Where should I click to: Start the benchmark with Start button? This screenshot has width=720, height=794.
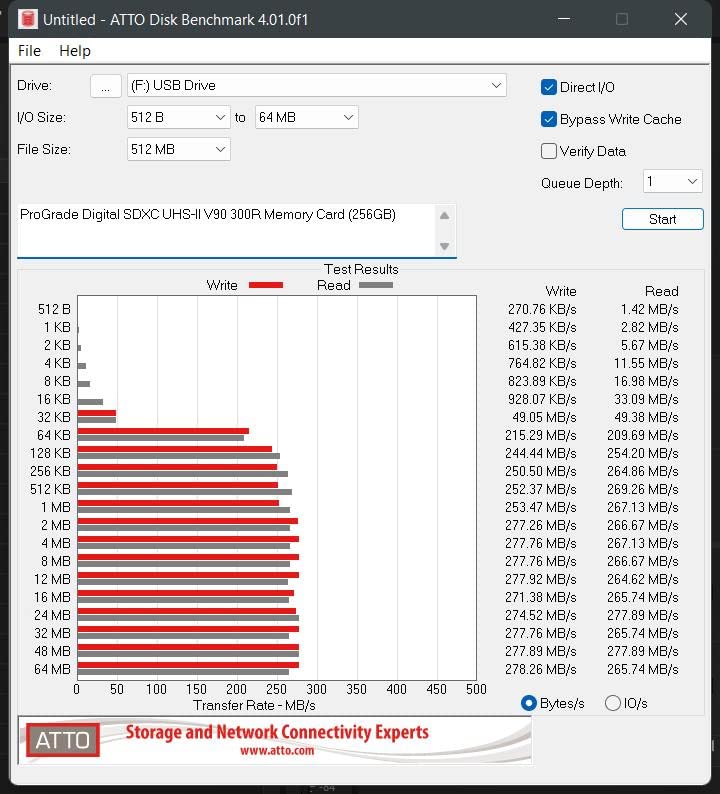[662, 219]
